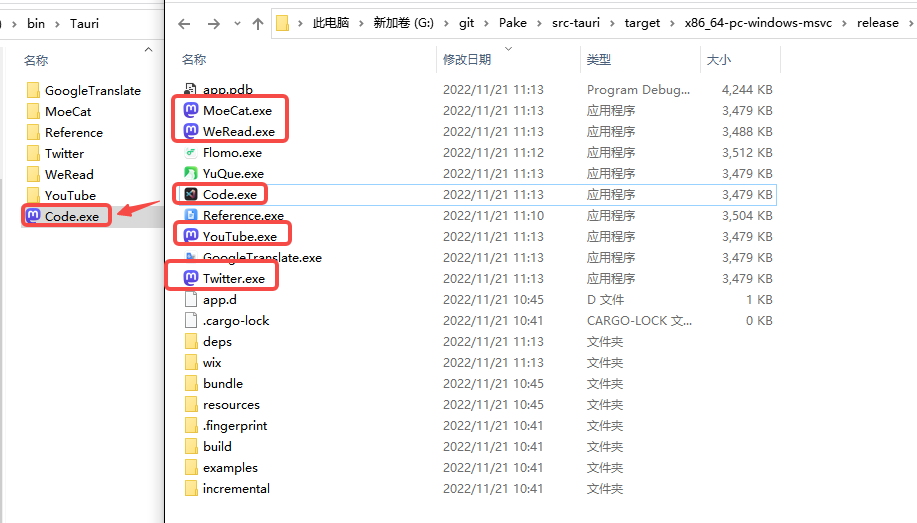Image resolution: width=917 pixels, height=523 pixels.
Task: Click the 'D 文件' type of app.d
Action: (x=605, y=300)
